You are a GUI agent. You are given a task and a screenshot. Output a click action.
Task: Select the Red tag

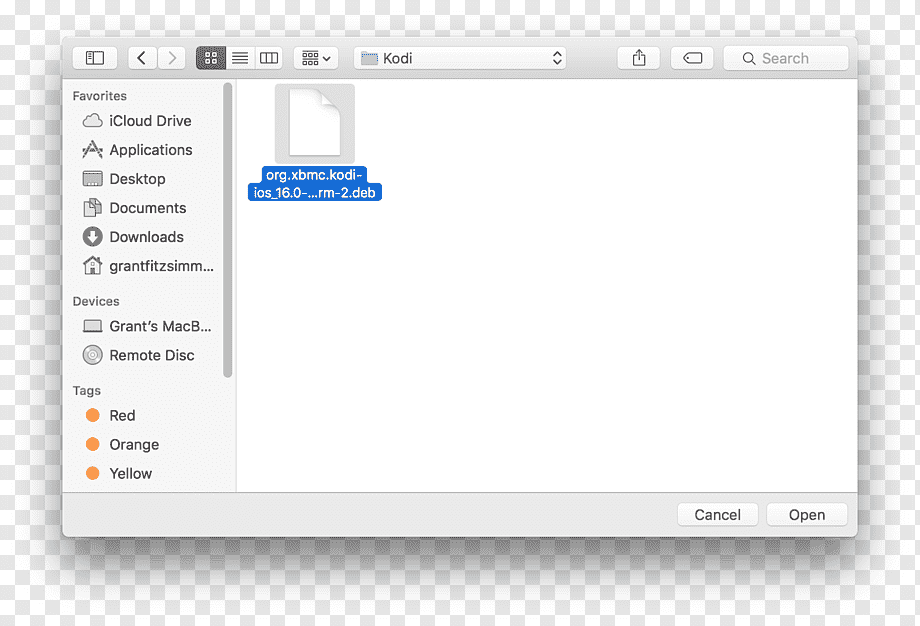tap(150, 415)
